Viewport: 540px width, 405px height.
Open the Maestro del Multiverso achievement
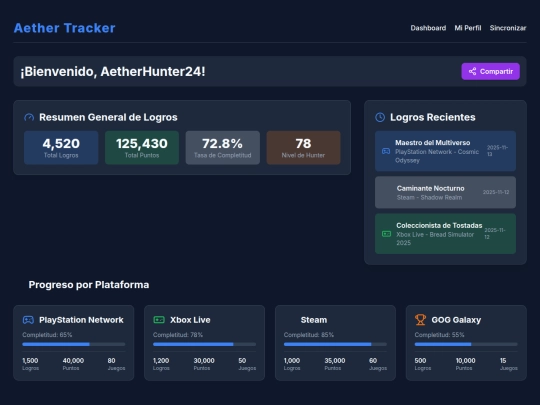pyautogui.click(x=445, y=151)
